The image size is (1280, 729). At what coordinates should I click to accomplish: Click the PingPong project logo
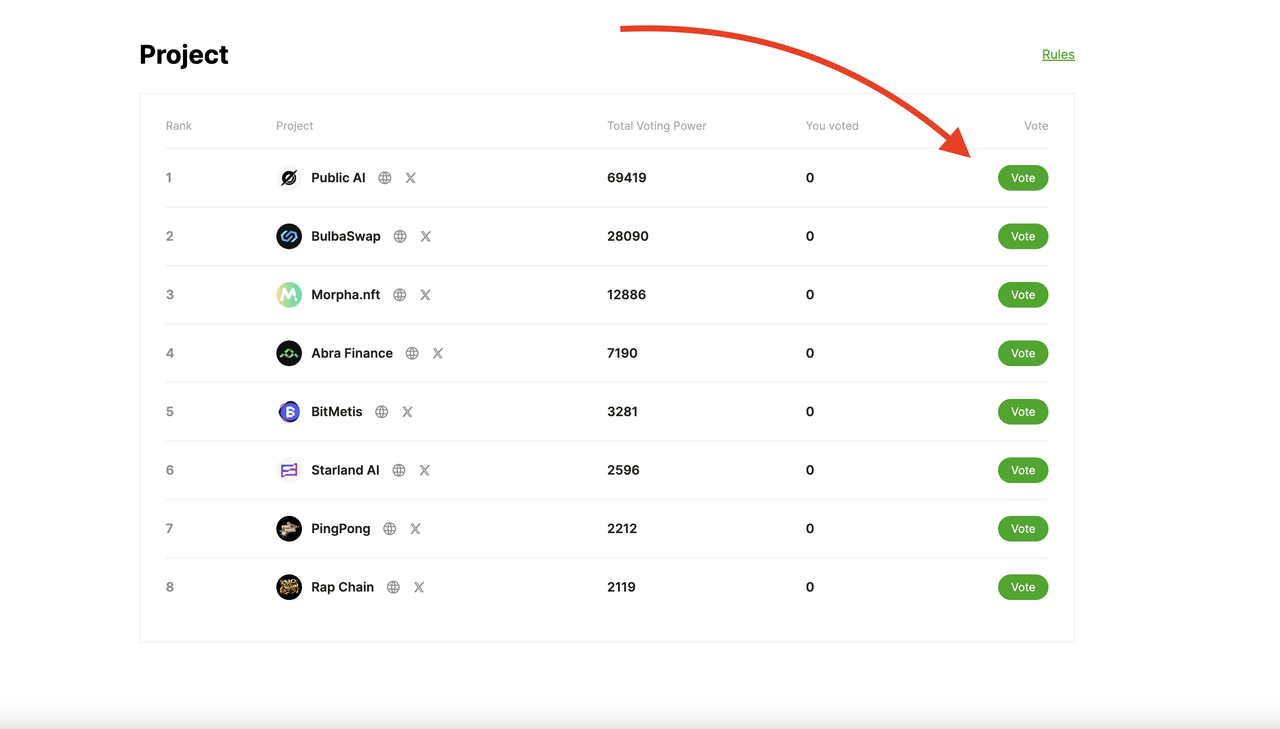[x=289, y=529]
